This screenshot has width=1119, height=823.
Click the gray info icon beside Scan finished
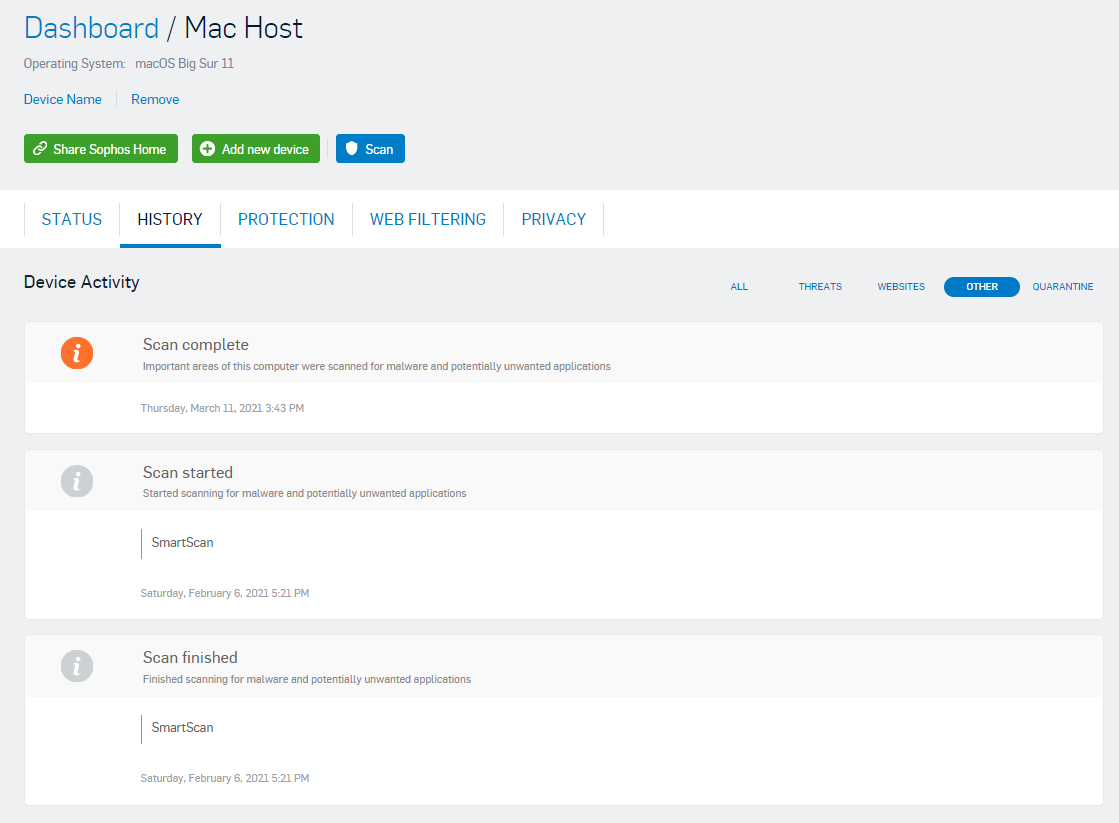(77, 666)
